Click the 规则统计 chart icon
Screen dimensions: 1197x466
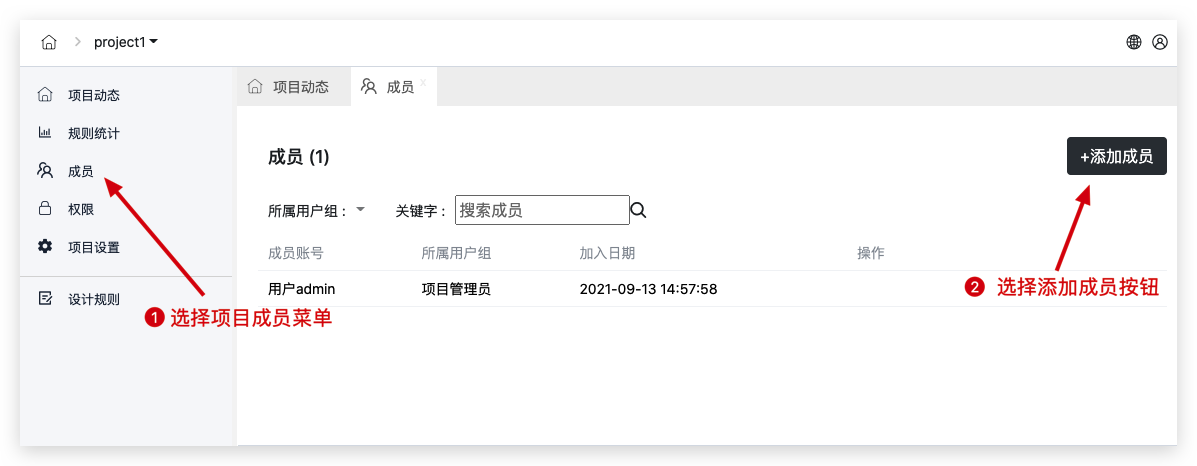point(45,133)
